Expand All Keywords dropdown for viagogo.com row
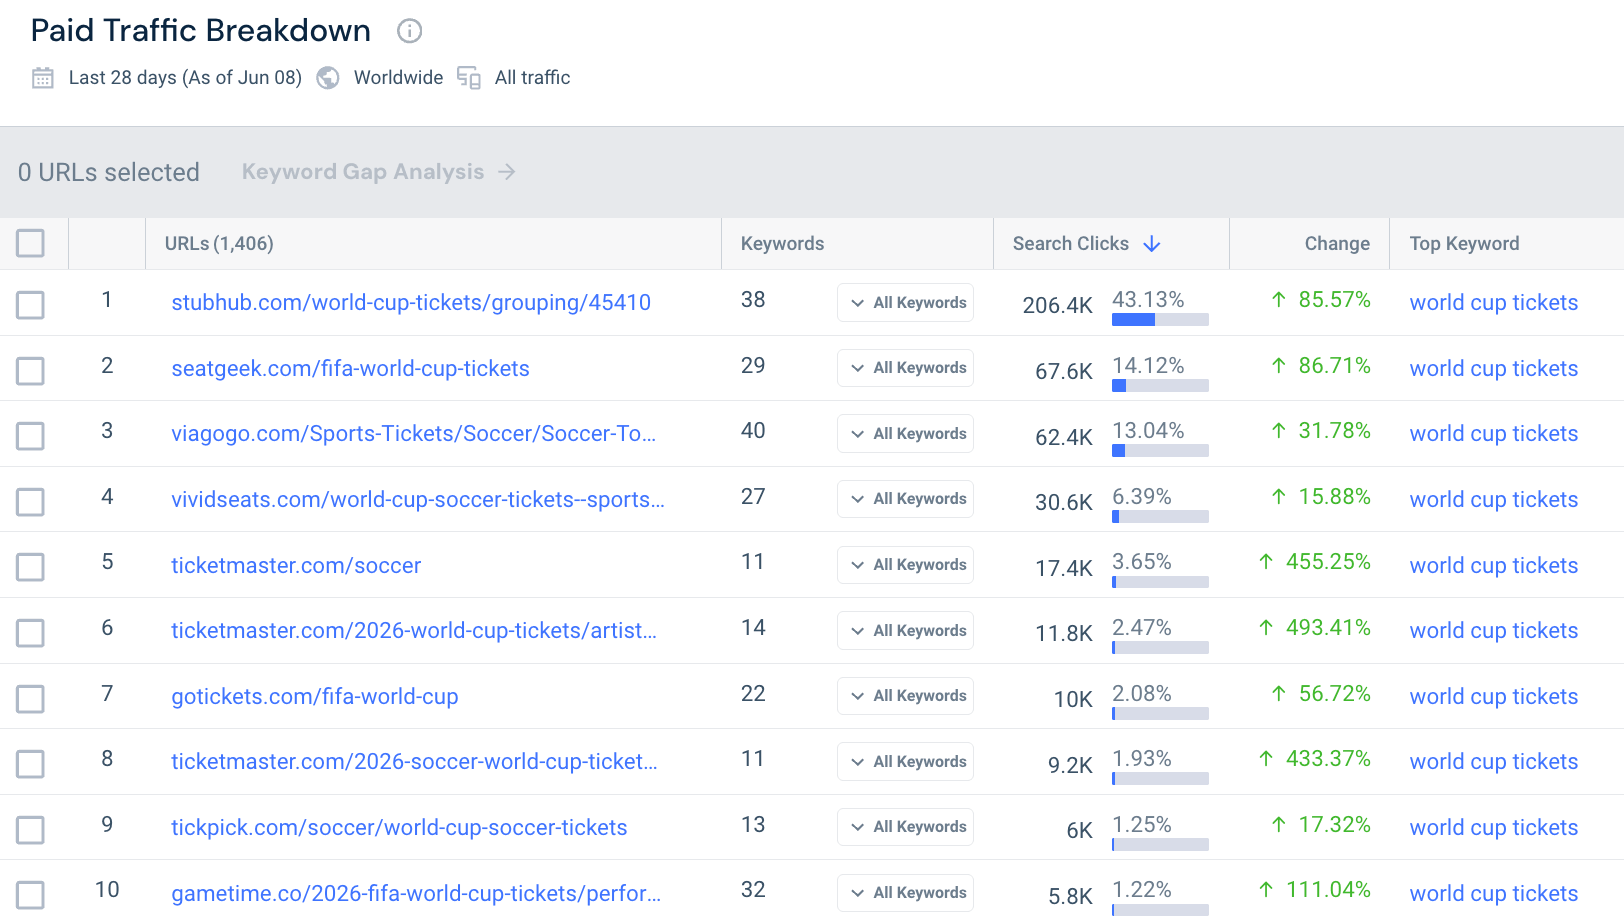The image size is (1624, 924). (x=905, y=434)
